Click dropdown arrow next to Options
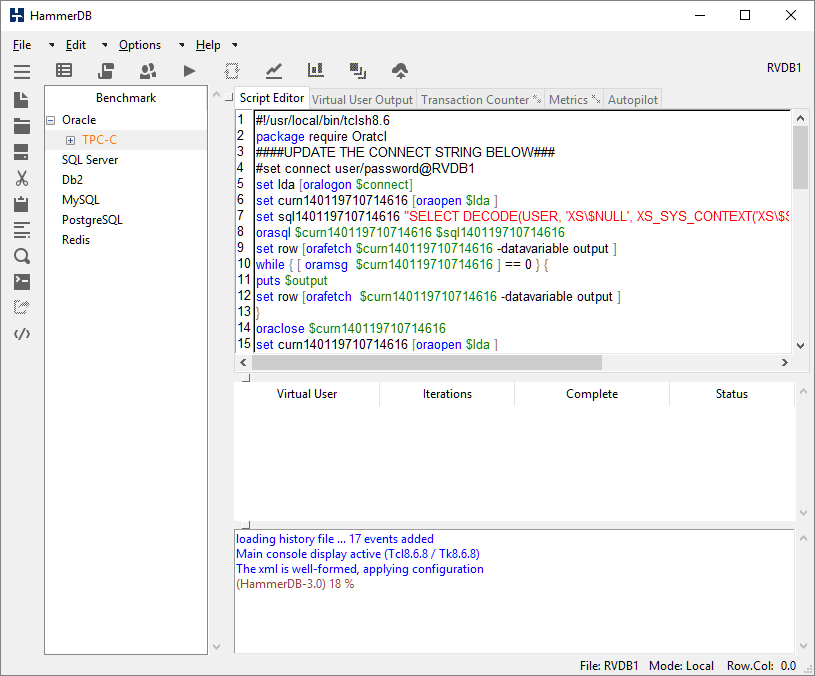 181,45
